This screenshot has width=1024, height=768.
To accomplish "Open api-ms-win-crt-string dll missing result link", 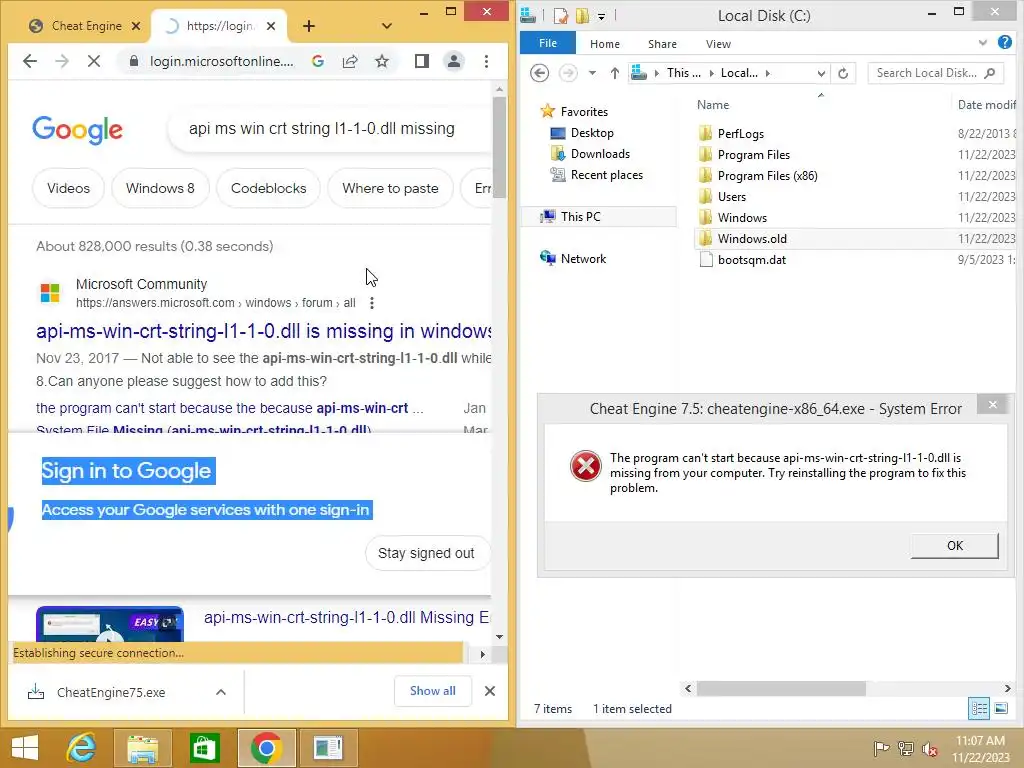I will point(263,331).
